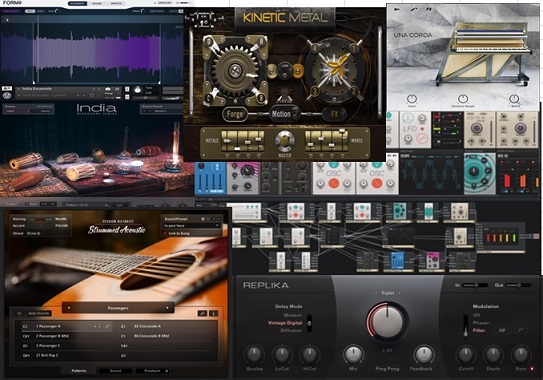Click the Master knob in Kinetic Metal

click(284, 140)
